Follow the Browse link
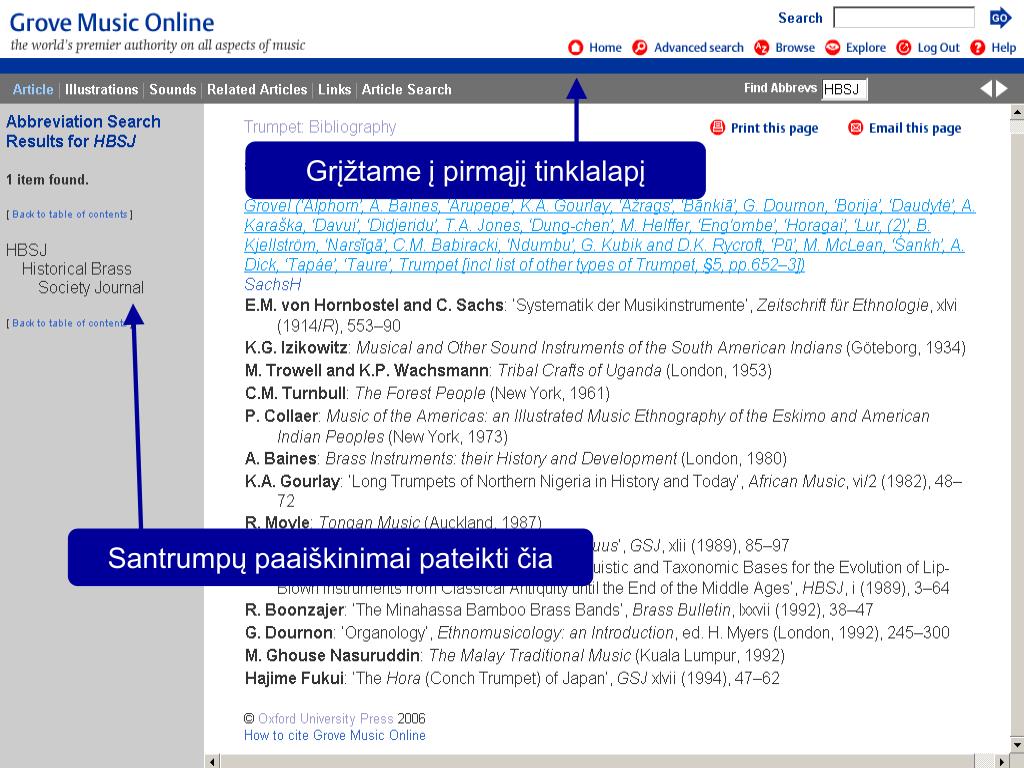1024x768 pixels. [x=795, y=48]
